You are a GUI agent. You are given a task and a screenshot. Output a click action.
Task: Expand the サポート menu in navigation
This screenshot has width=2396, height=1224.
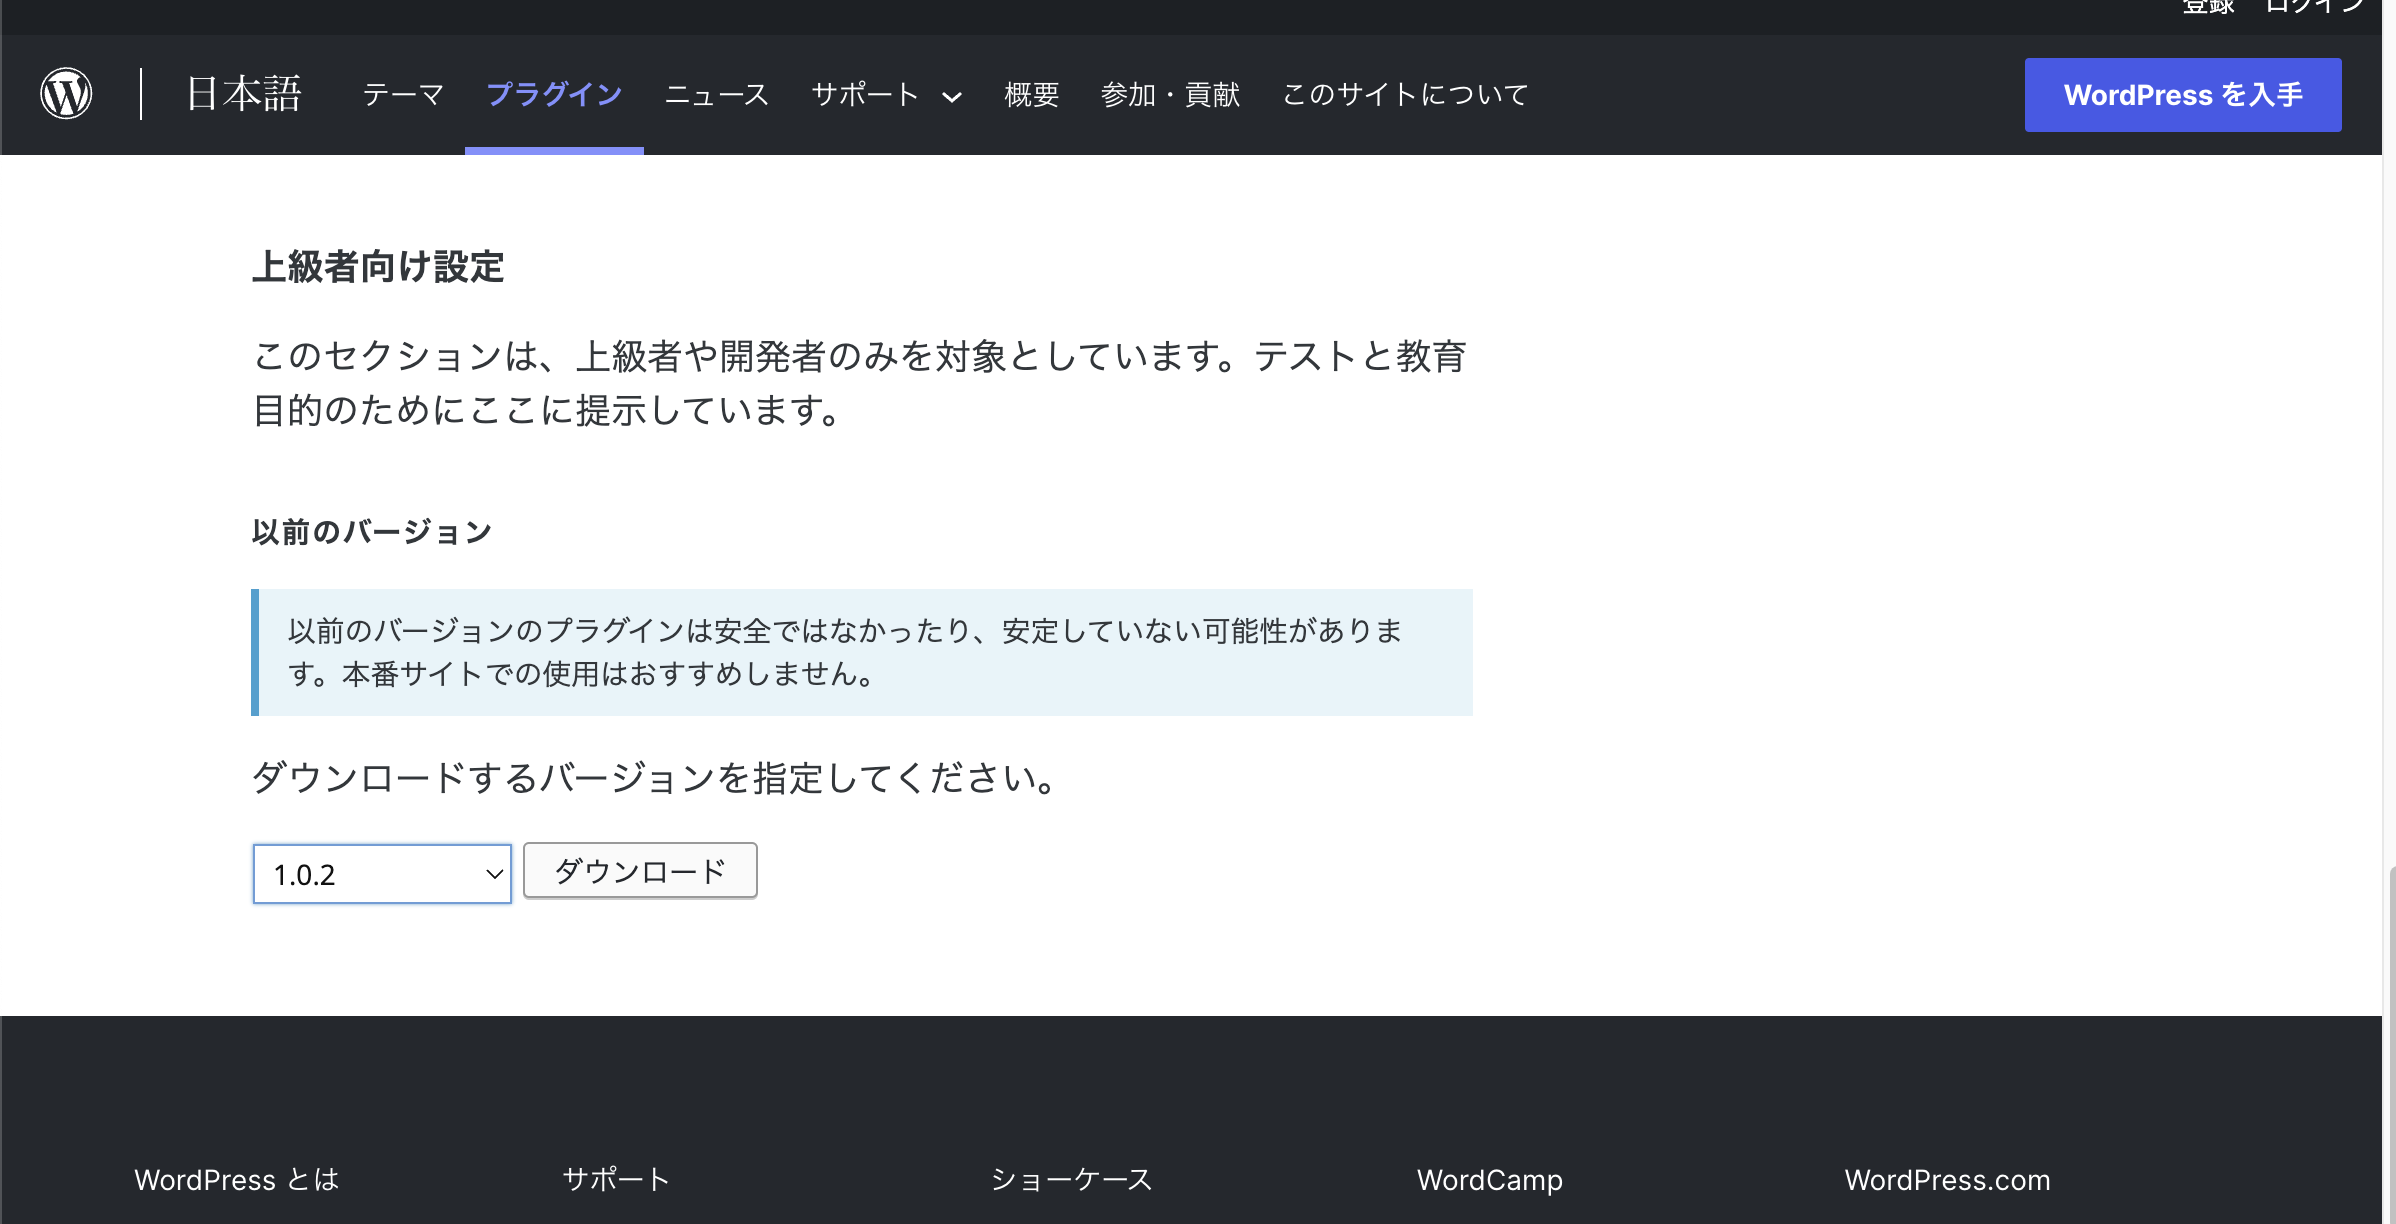click(866, 94)
